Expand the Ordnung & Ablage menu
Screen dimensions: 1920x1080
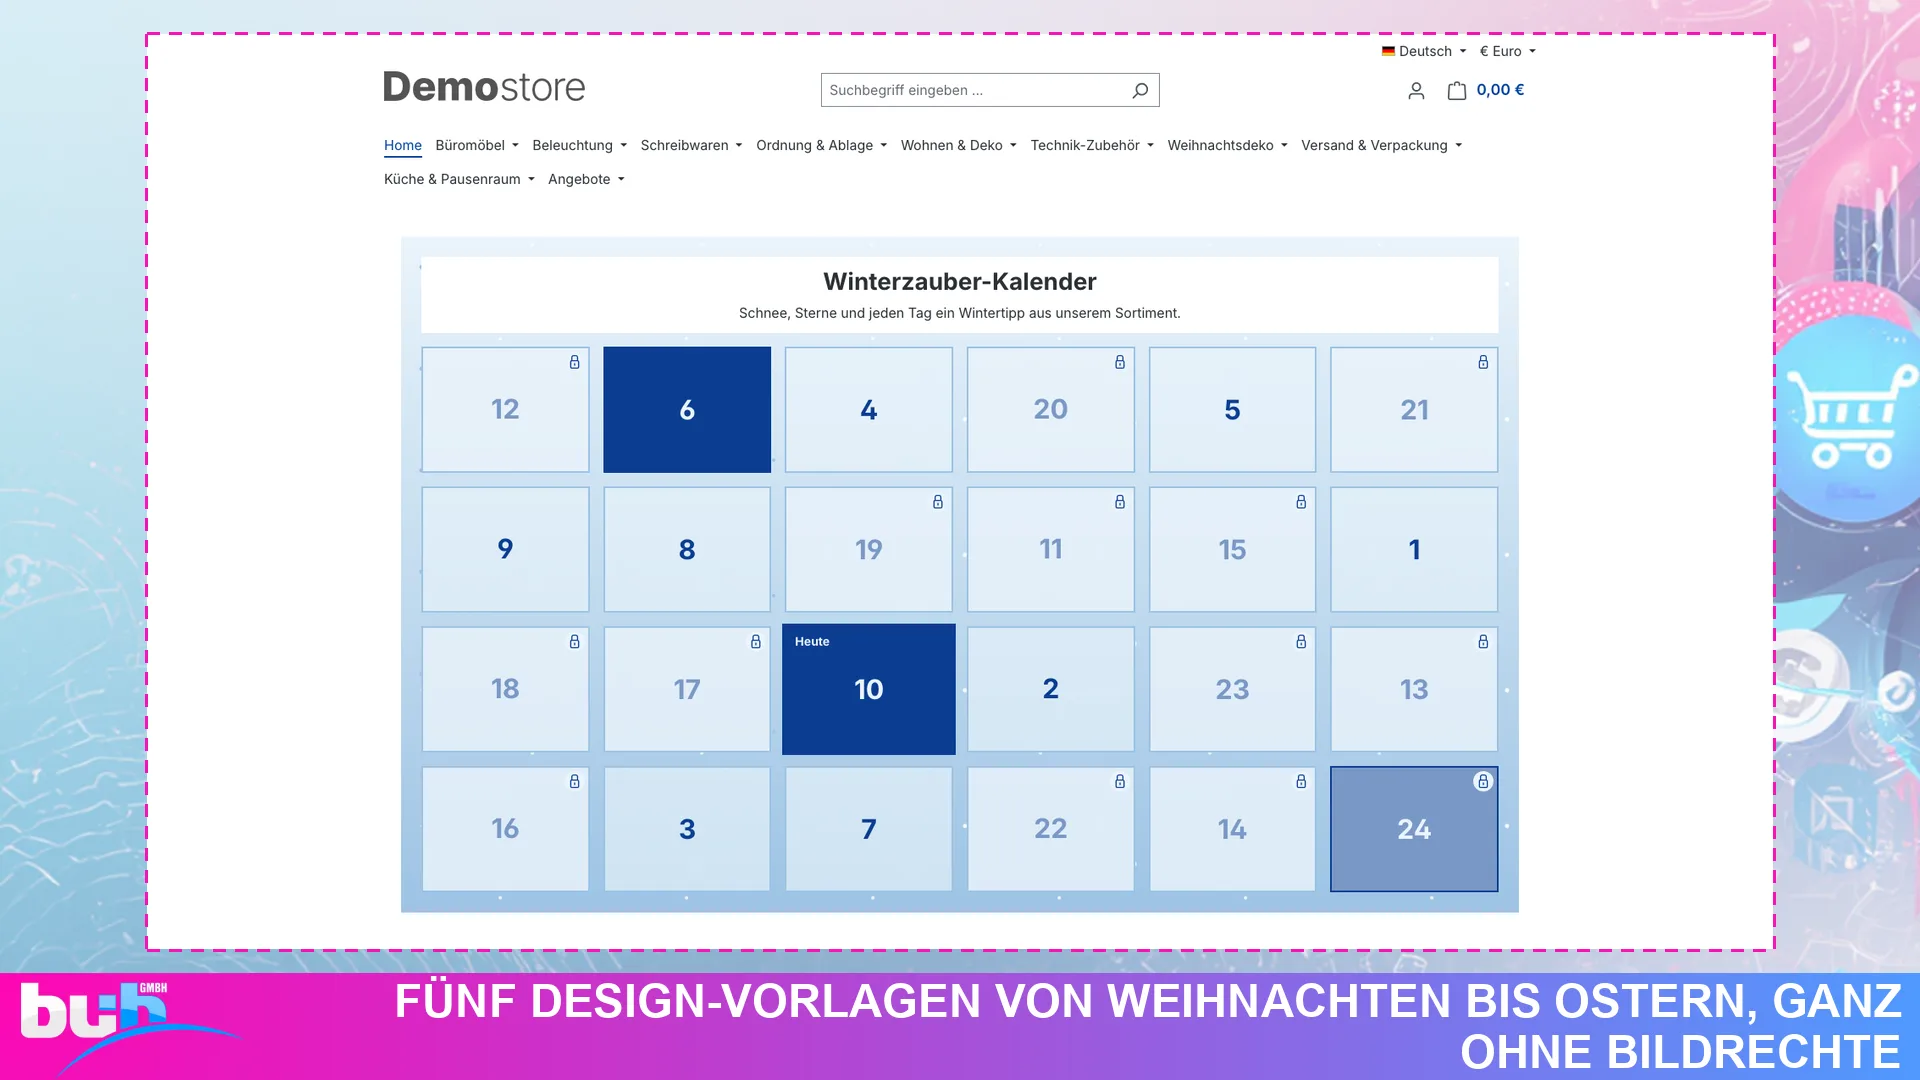point(821,145)
